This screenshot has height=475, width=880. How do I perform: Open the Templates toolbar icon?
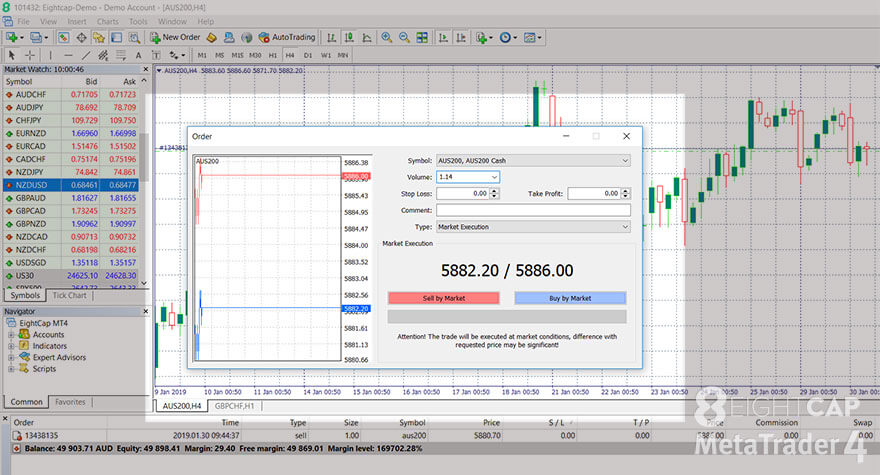[531, 38]
